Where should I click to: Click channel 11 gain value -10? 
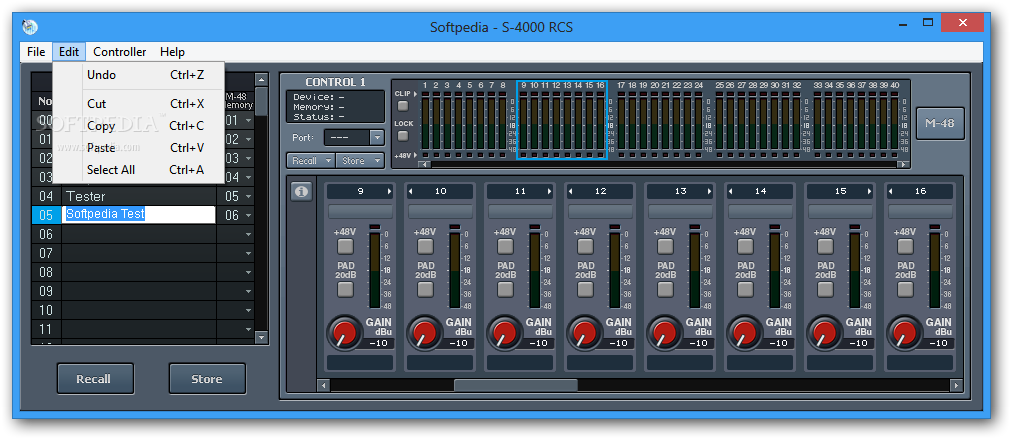(x=537, y=343)
